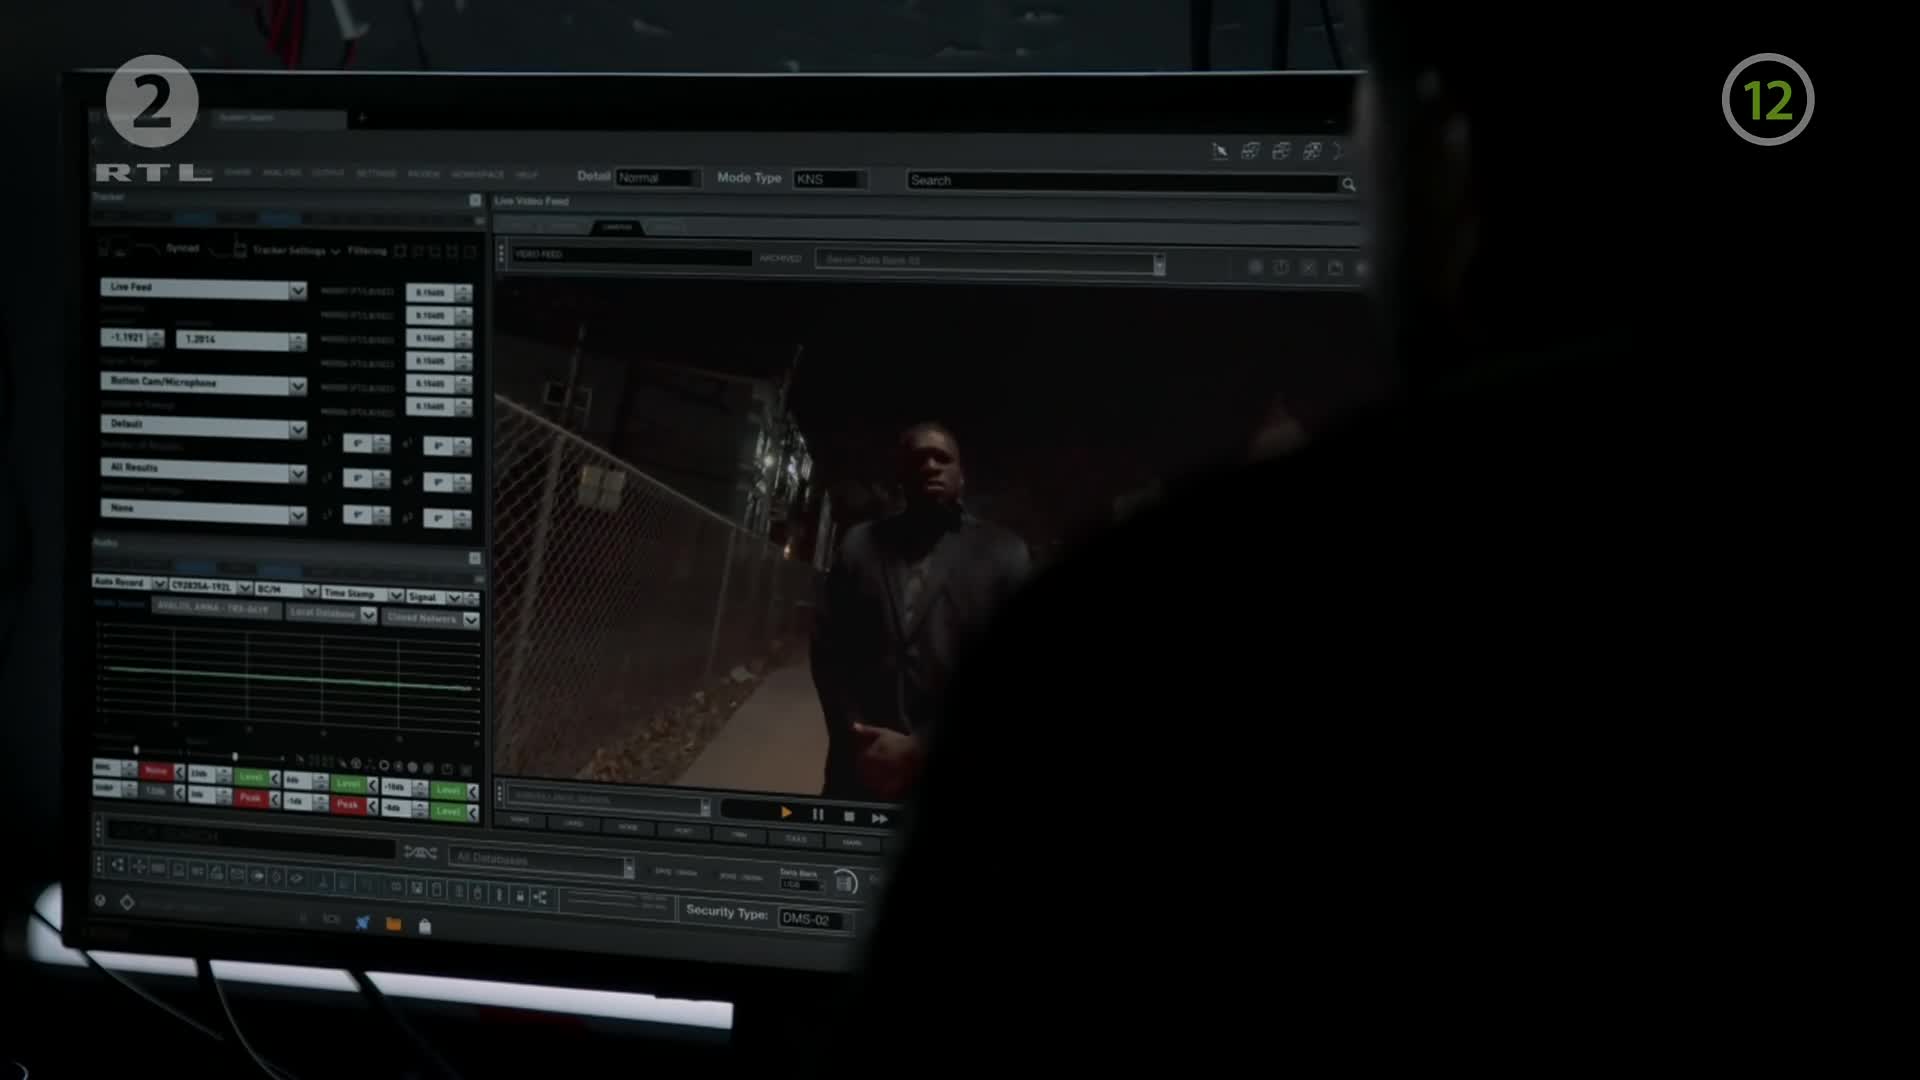Fast forward the video feed
Screen dimensions: 1920x1080
(880, 818)
